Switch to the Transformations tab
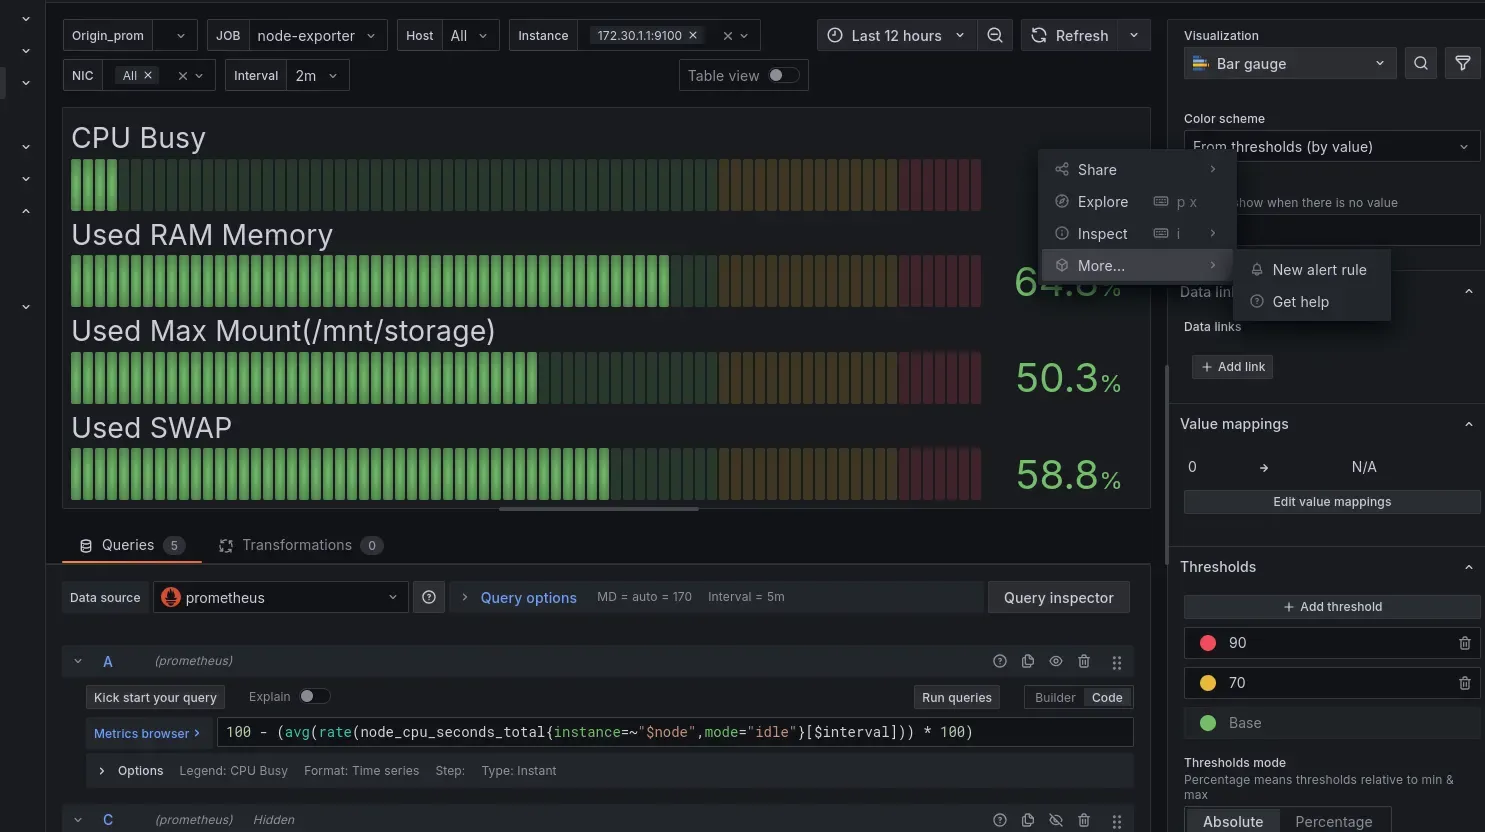Viewport: 1485px width, 832px height. [300, 545]
